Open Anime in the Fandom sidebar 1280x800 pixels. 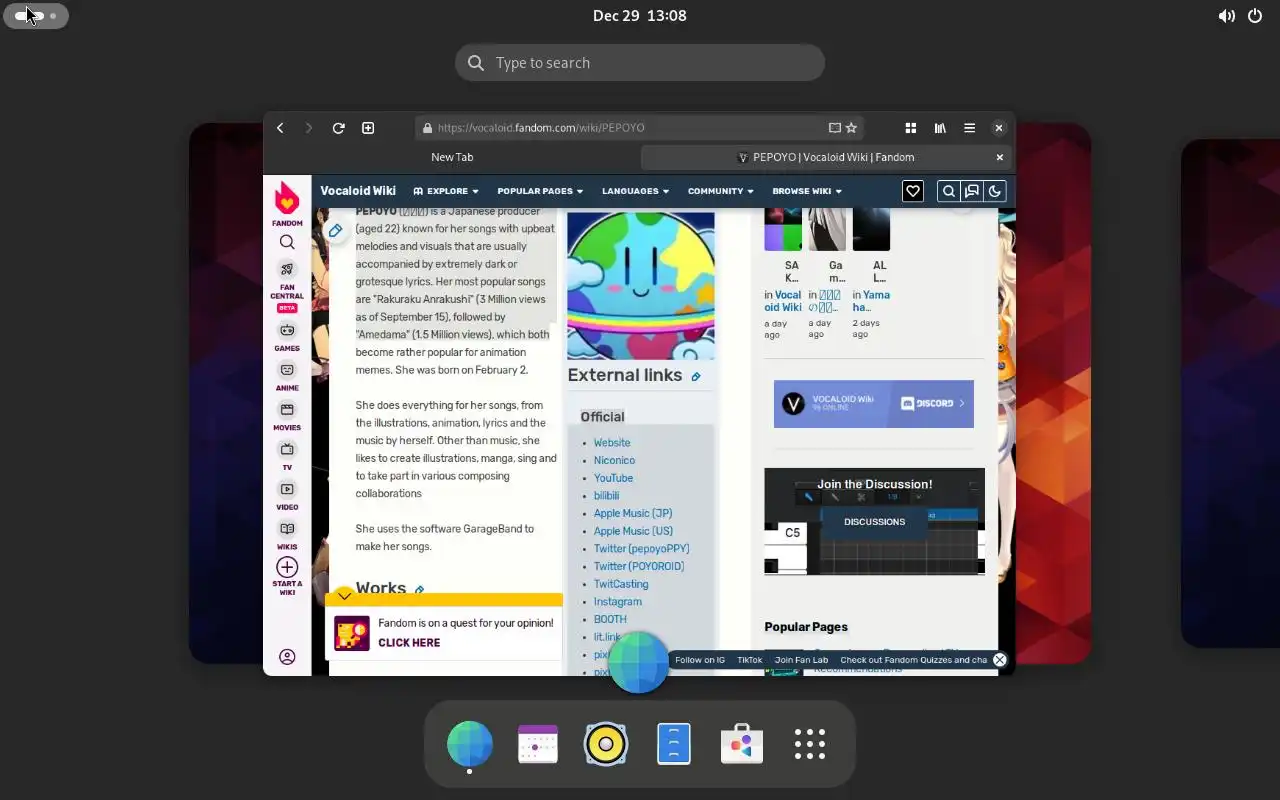pyautogui.click(x=287, y=377)
